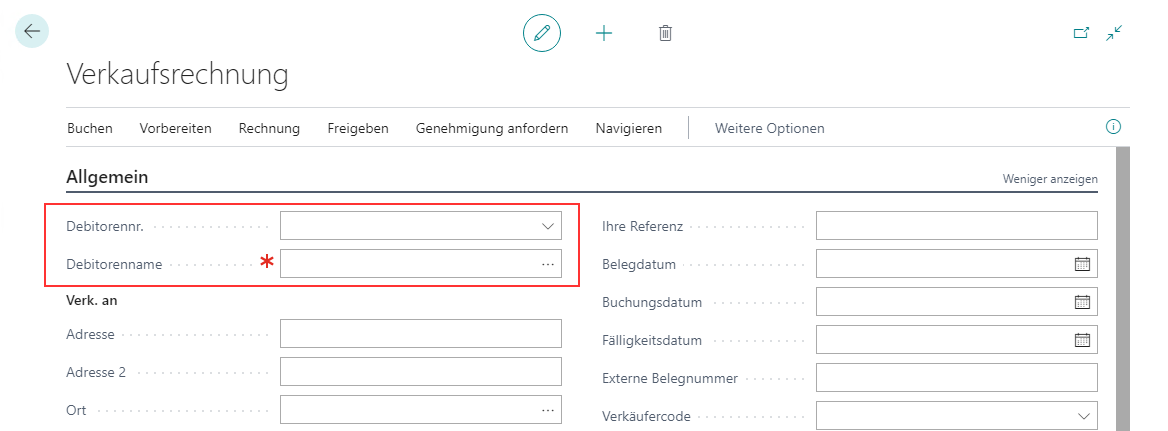Click the vertical scrollbar on the right

1122,289
